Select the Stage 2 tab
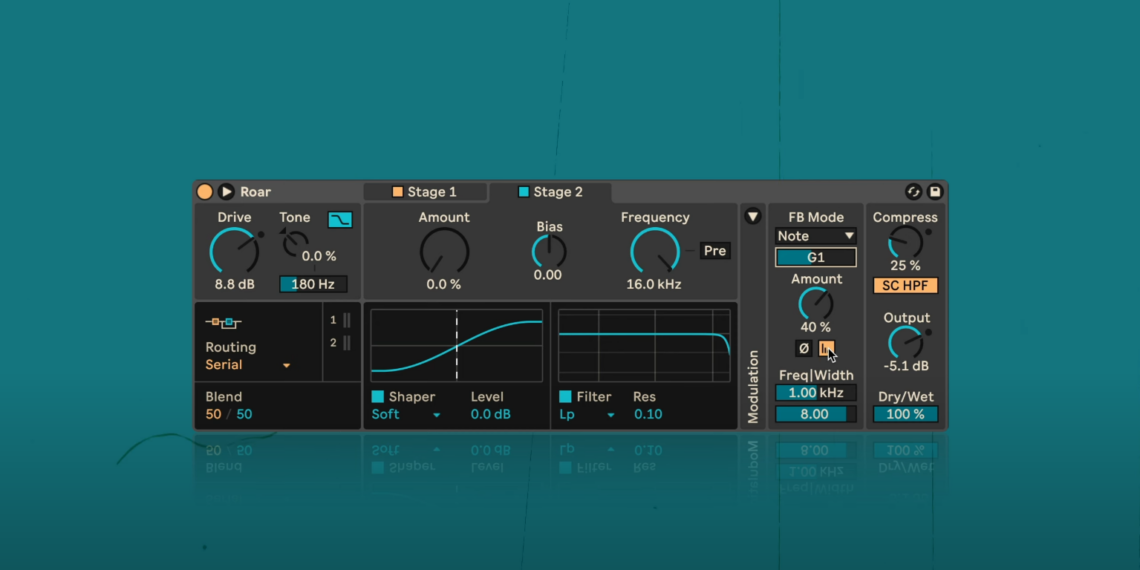1140x570 pixels. (x=550, y=192)
